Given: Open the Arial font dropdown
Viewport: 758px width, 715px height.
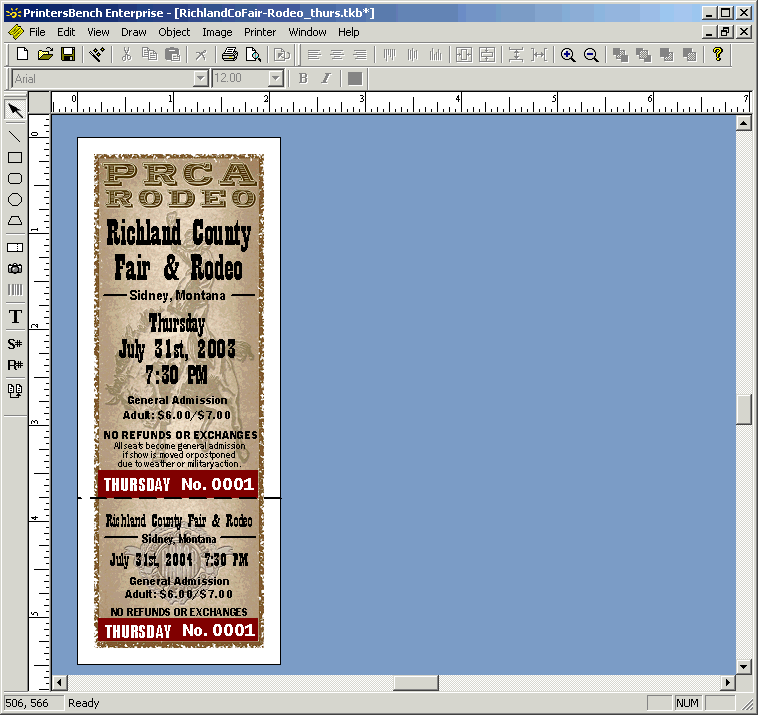Looking at the screenshot, I should (x=201, y=78).
